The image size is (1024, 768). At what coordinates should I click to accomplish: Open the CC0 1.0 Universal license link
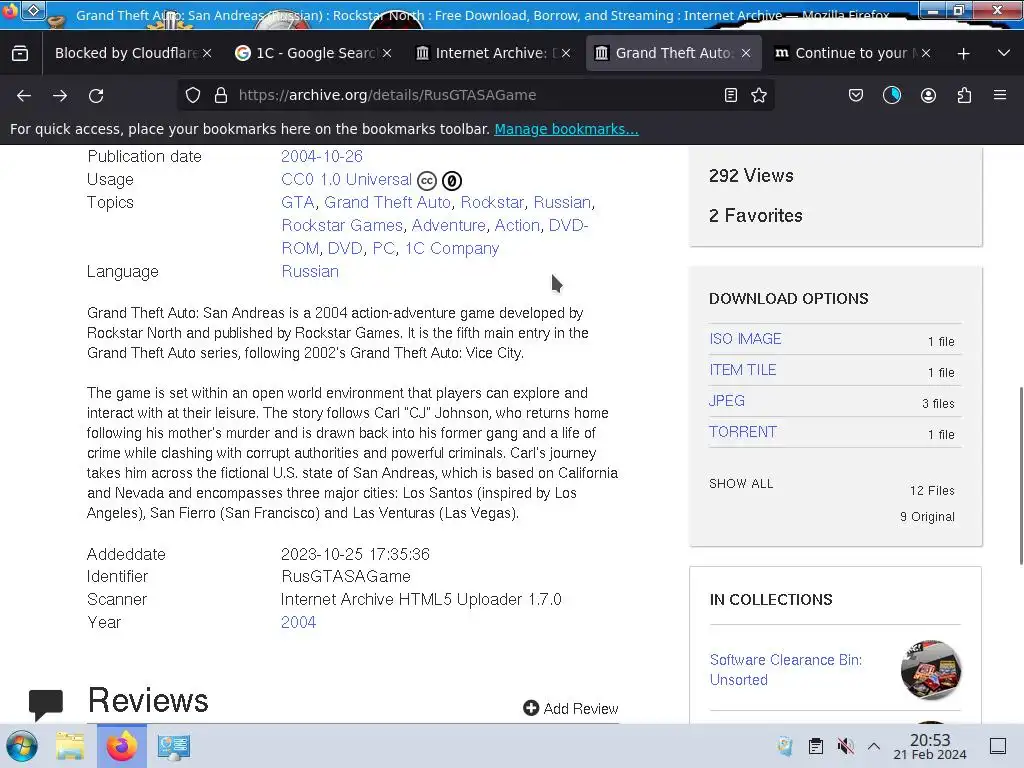346,180
